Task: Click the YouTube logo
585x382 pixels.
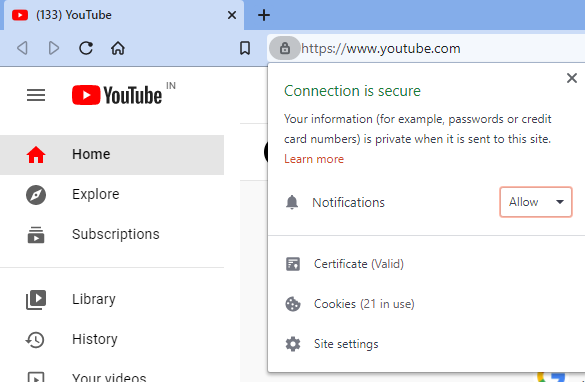Action: click(x=117, y=95)
